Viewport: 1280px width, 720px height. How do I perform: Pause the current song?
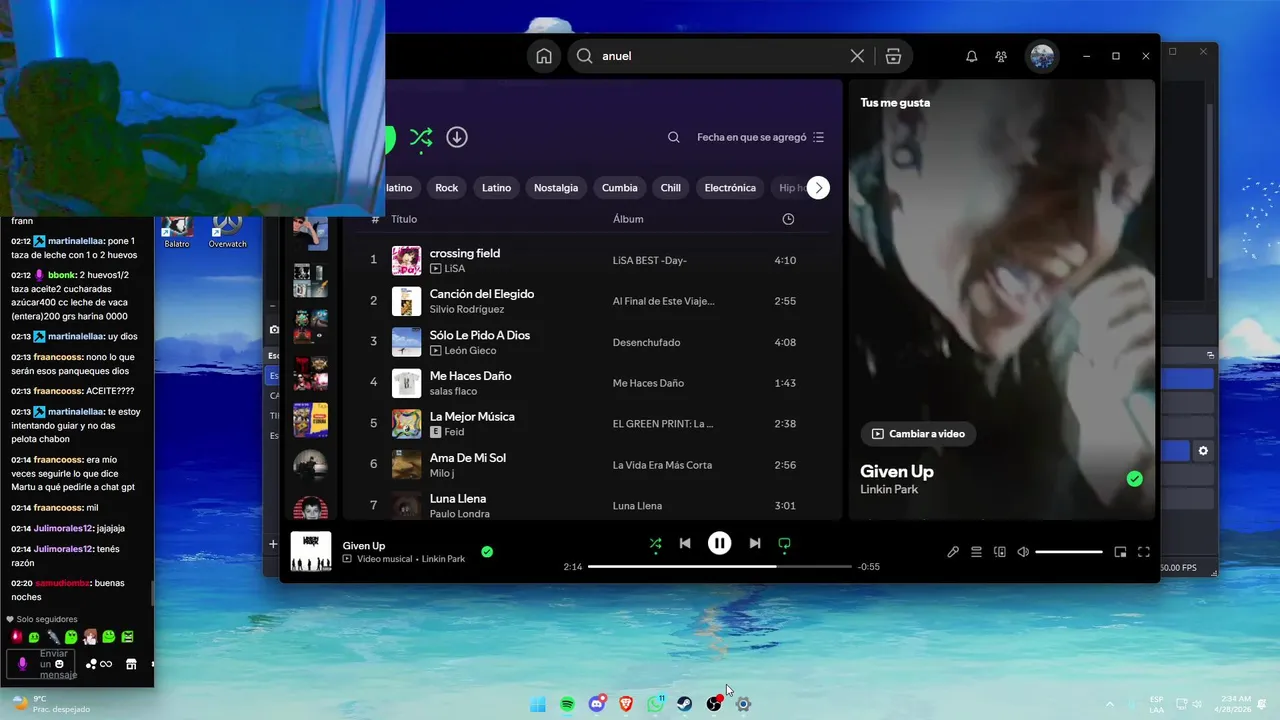tap(719, 543)
